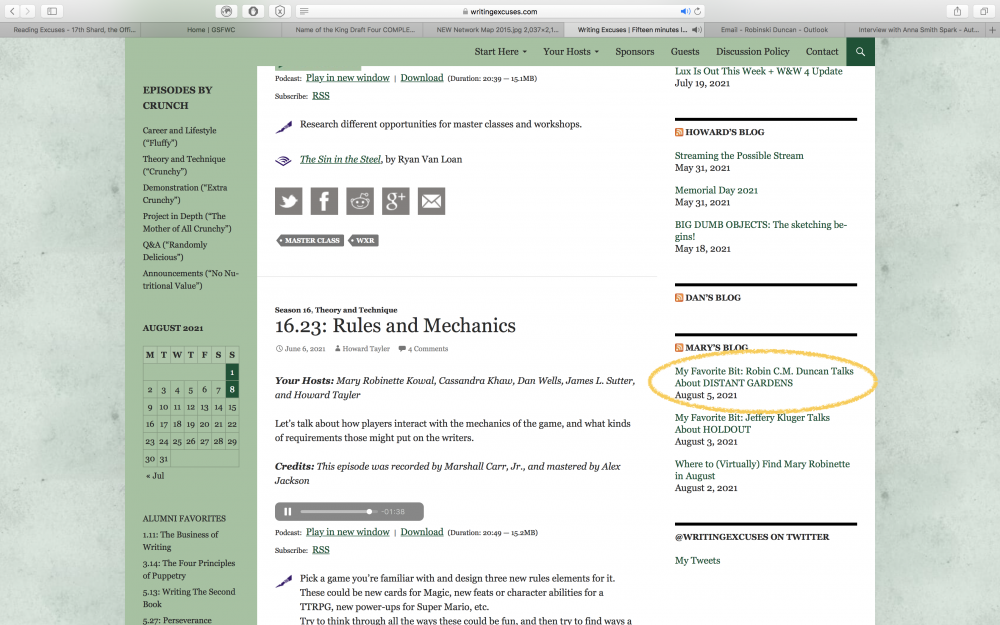Expand the Start Here menu
1000x625 pixels.
(501, 52)
